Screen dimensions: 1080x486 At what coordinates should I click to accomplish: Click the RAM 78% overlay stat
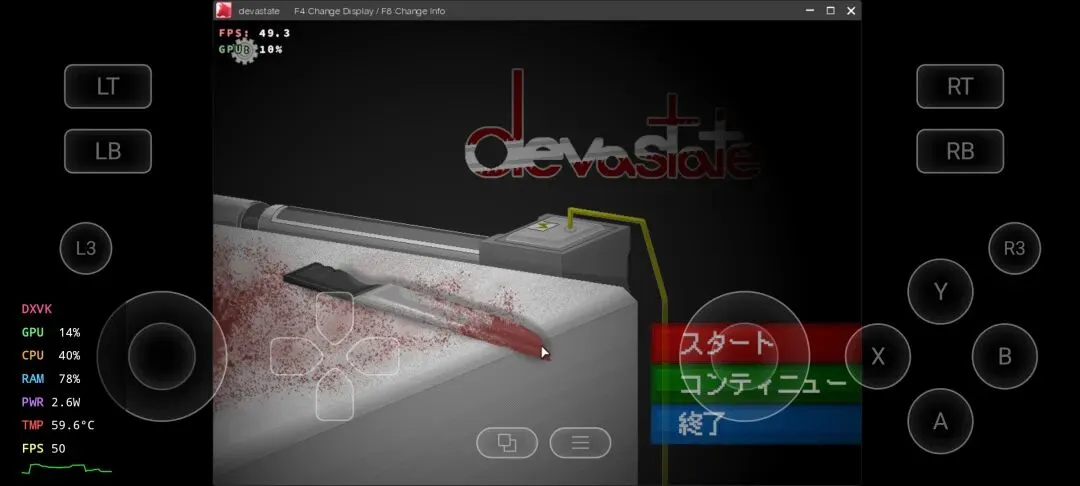[51, 379]
